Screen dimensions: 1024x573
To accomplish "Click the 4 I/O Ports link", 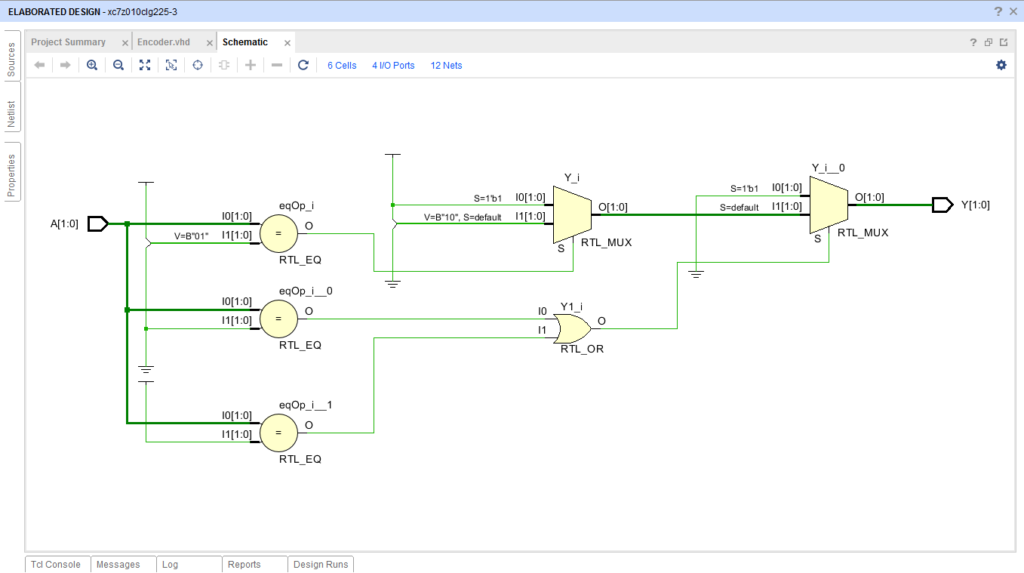I will click(393, 65).
